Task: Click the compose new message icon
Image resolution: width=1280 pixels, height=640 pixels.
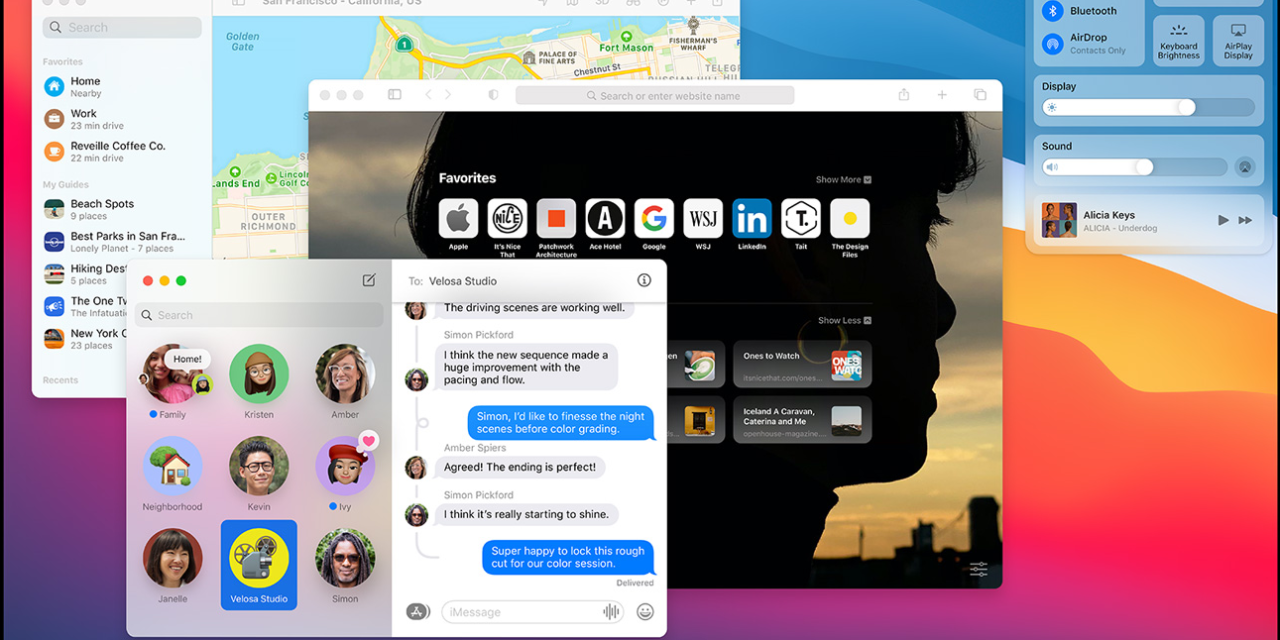Action: click(369, 281)
